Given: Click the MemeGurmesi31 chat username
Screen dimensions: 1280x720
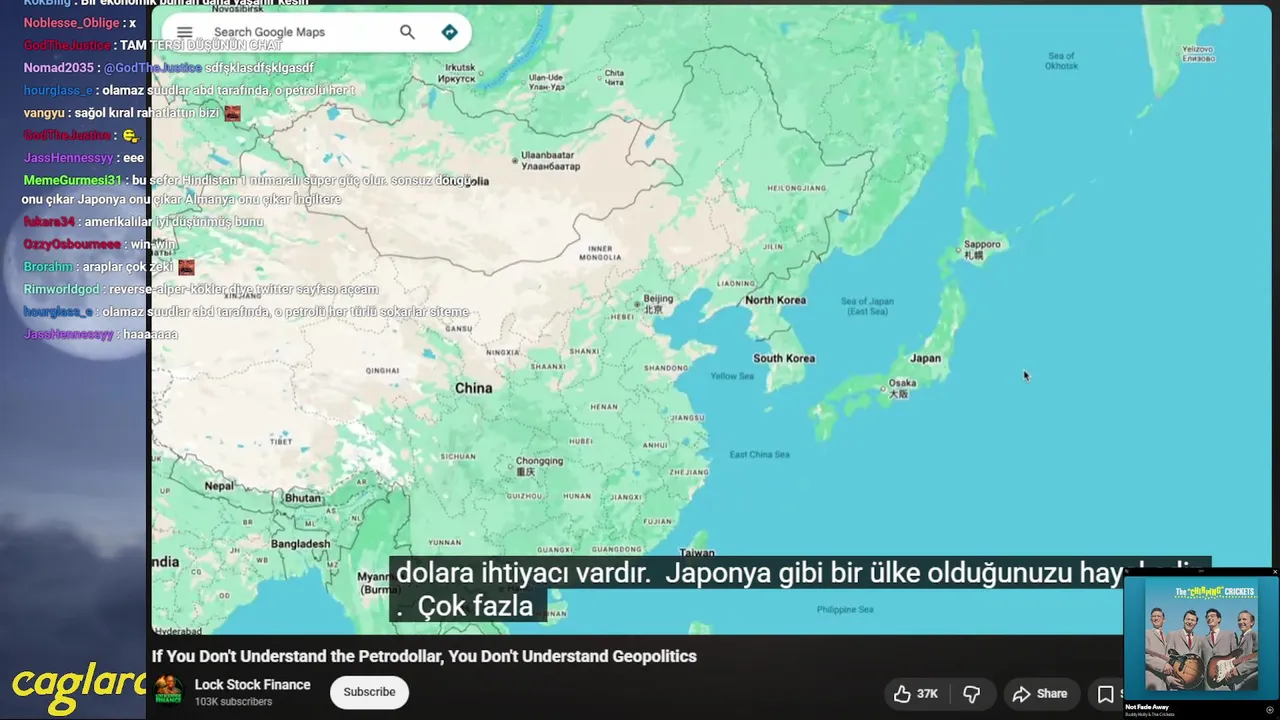Looking at the screenshot, I should 72,180.
